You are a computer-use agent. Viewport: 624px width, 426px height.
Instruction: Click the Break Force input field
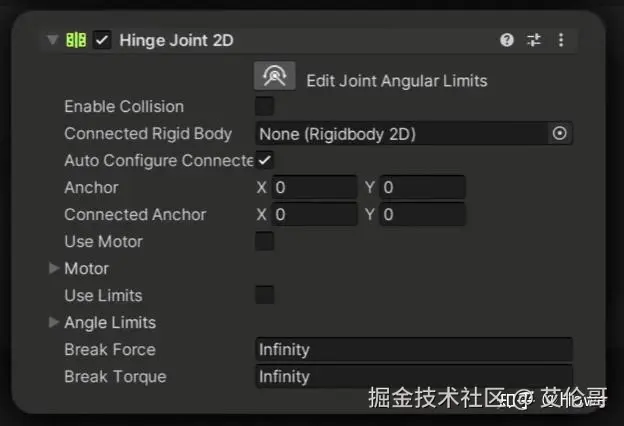[x=414, y=349]
